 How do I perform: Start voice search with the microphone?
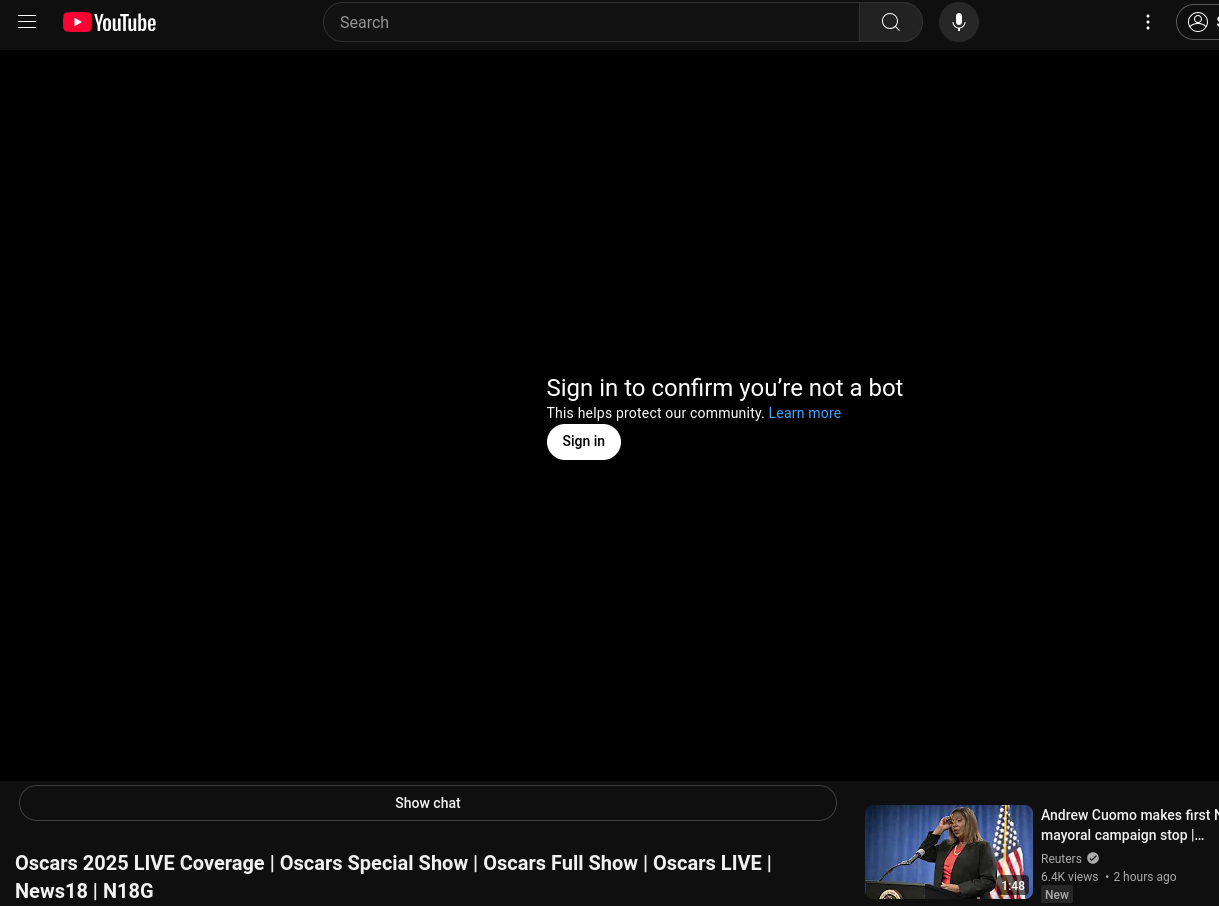coord(959,22)
